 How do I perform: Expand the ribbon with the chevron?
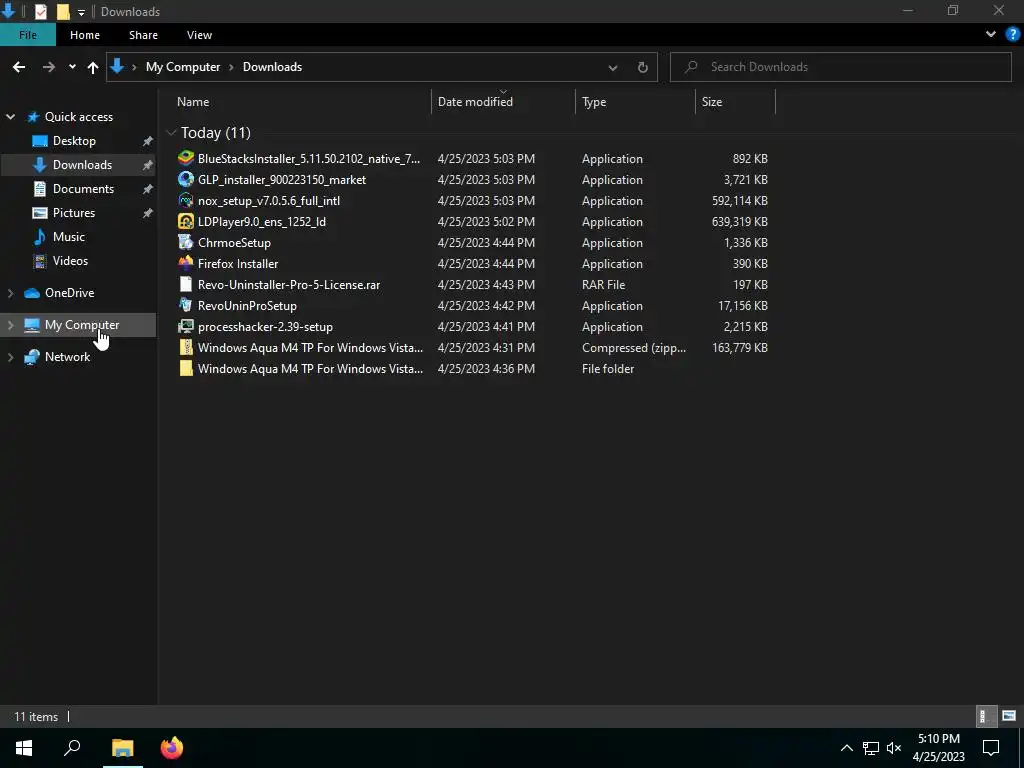[x=991, y=35]
